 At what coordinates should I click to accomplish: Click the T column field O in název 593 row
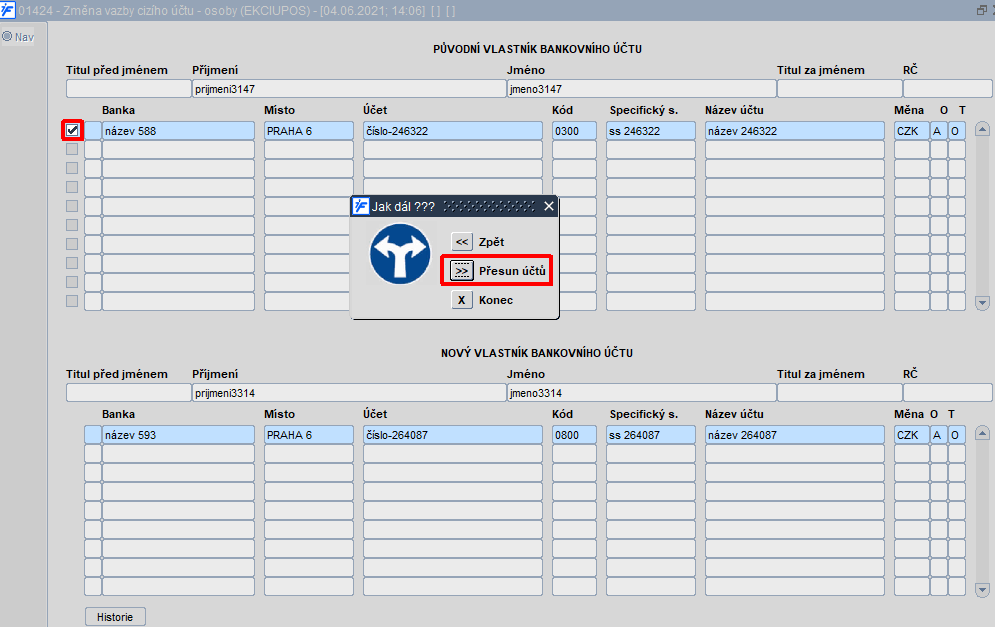[x=956, y=435]
